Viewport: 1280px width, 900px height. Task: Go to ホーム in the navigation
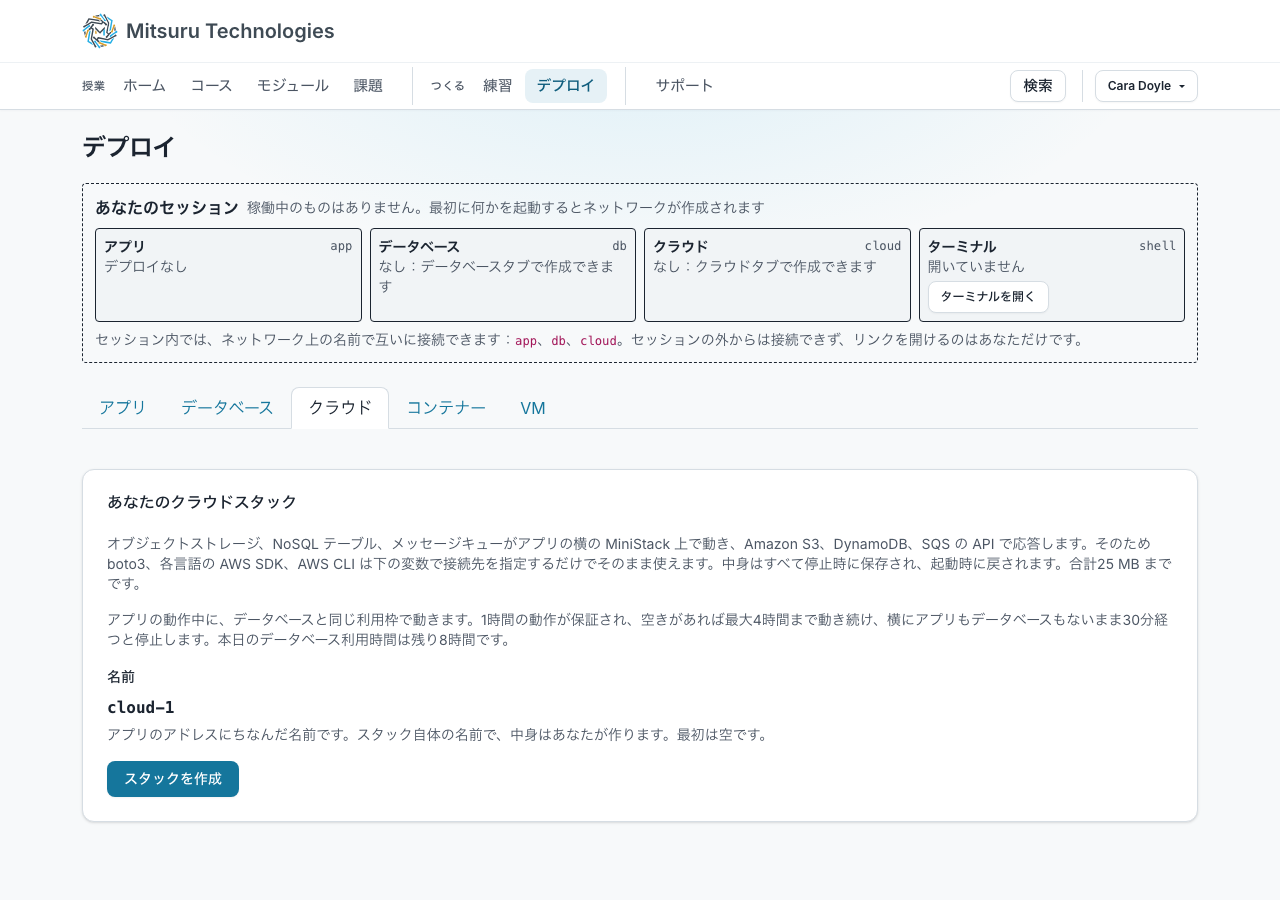click(144, 86)
